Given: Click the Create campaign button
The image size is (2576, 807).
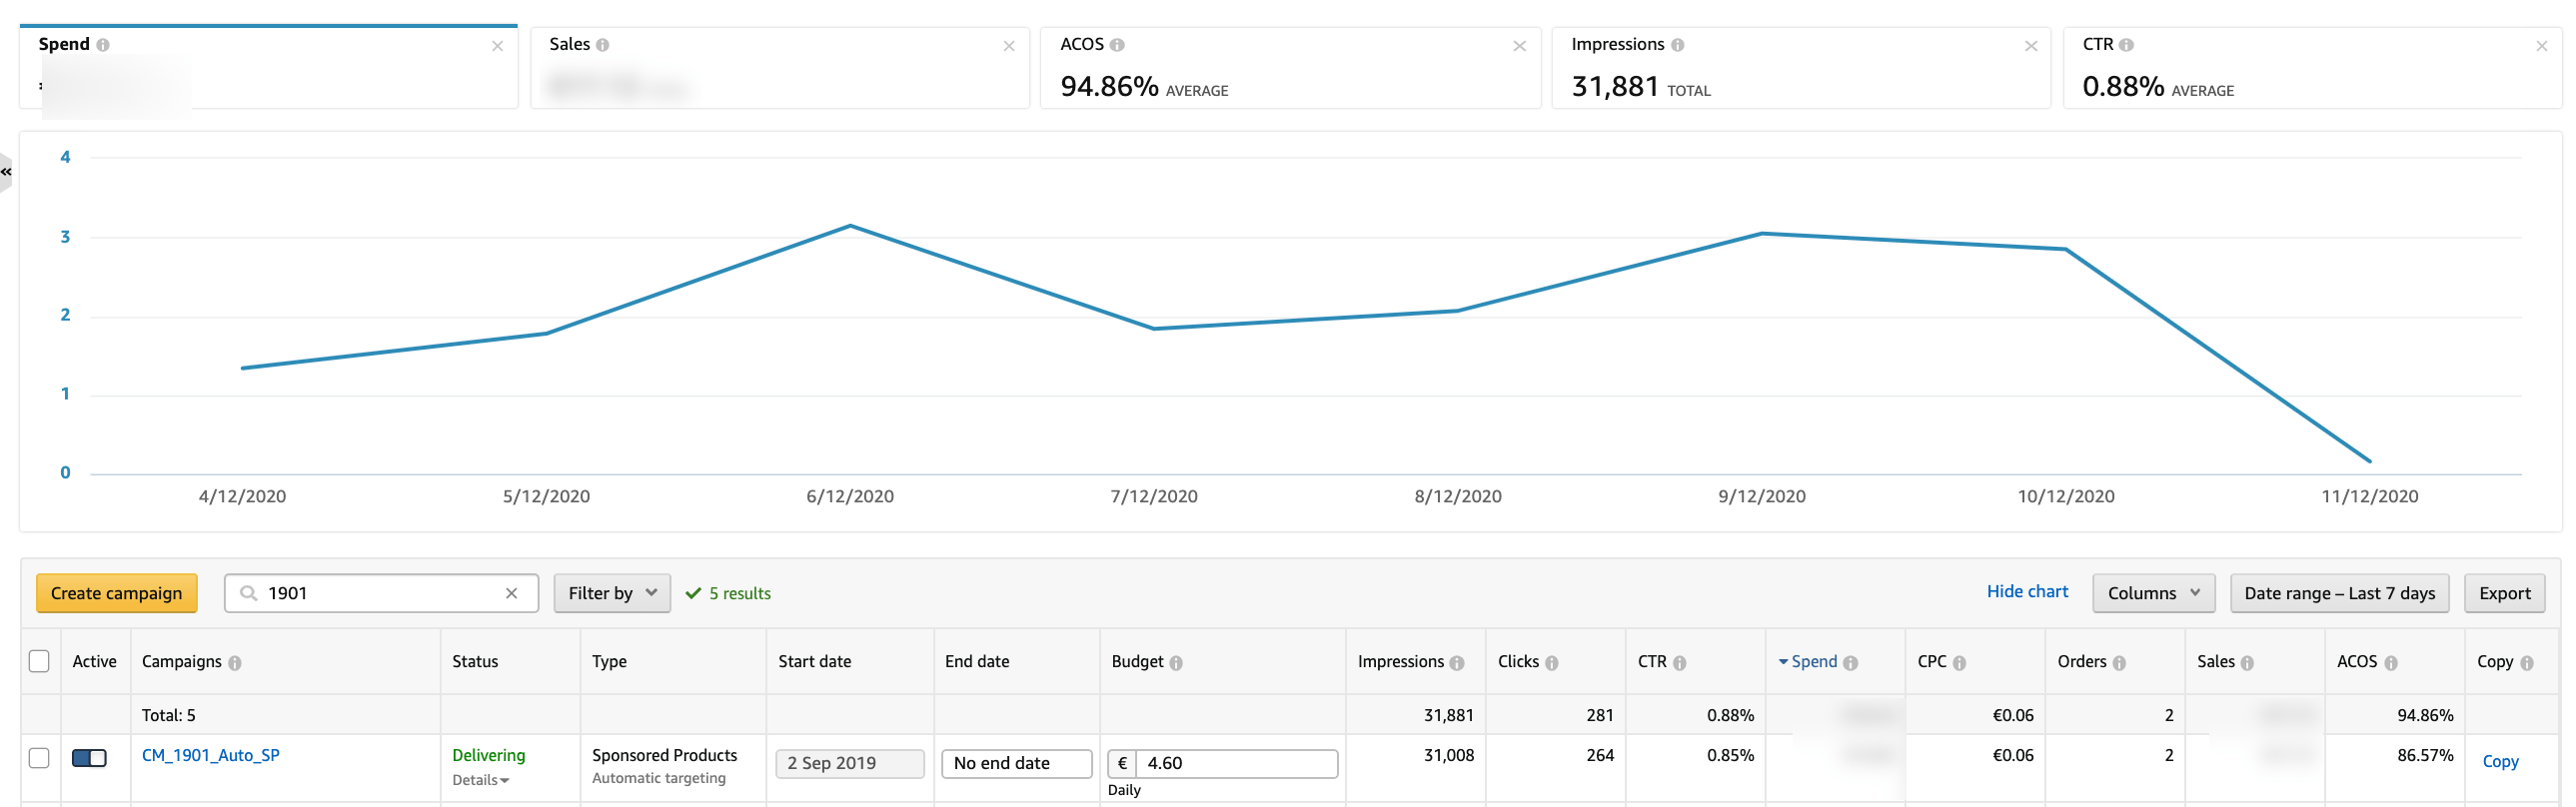Looking at the screenshot, I should (117, 593).
